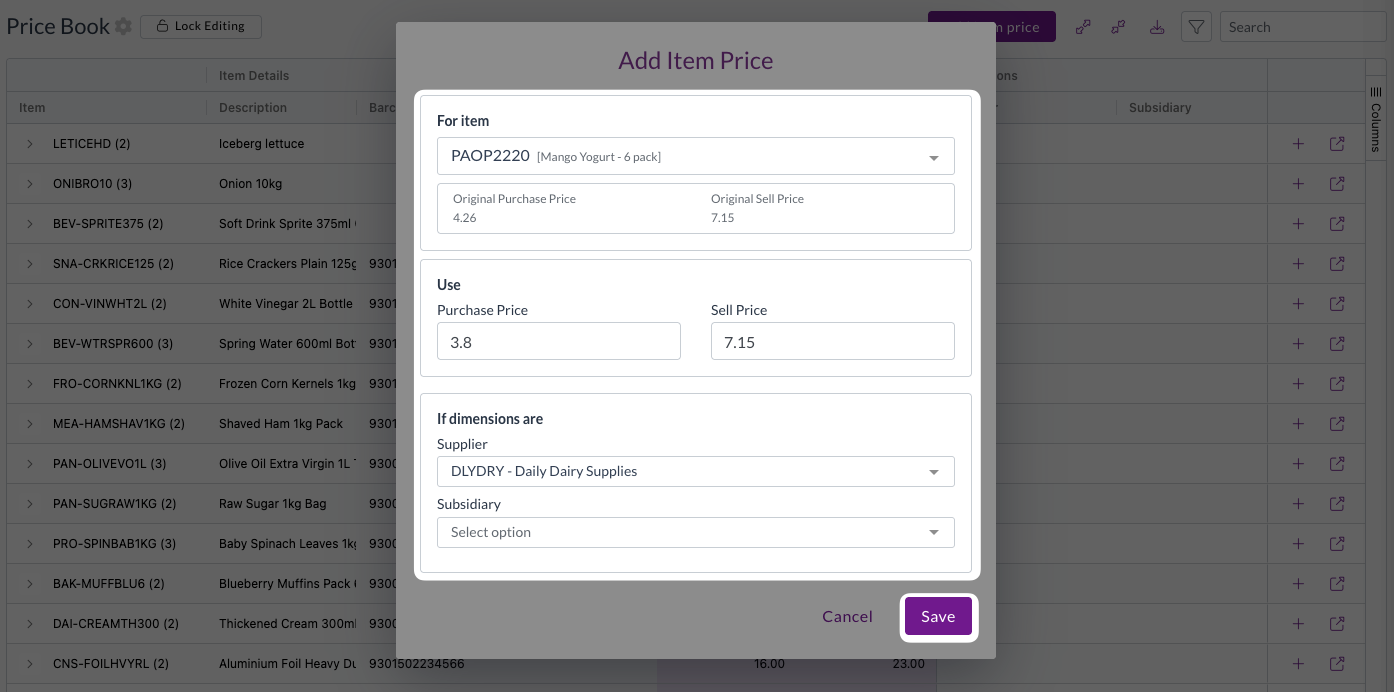Click the download export icon
The height and width of the screenshot is (692, 1394).
(1157, 27)
